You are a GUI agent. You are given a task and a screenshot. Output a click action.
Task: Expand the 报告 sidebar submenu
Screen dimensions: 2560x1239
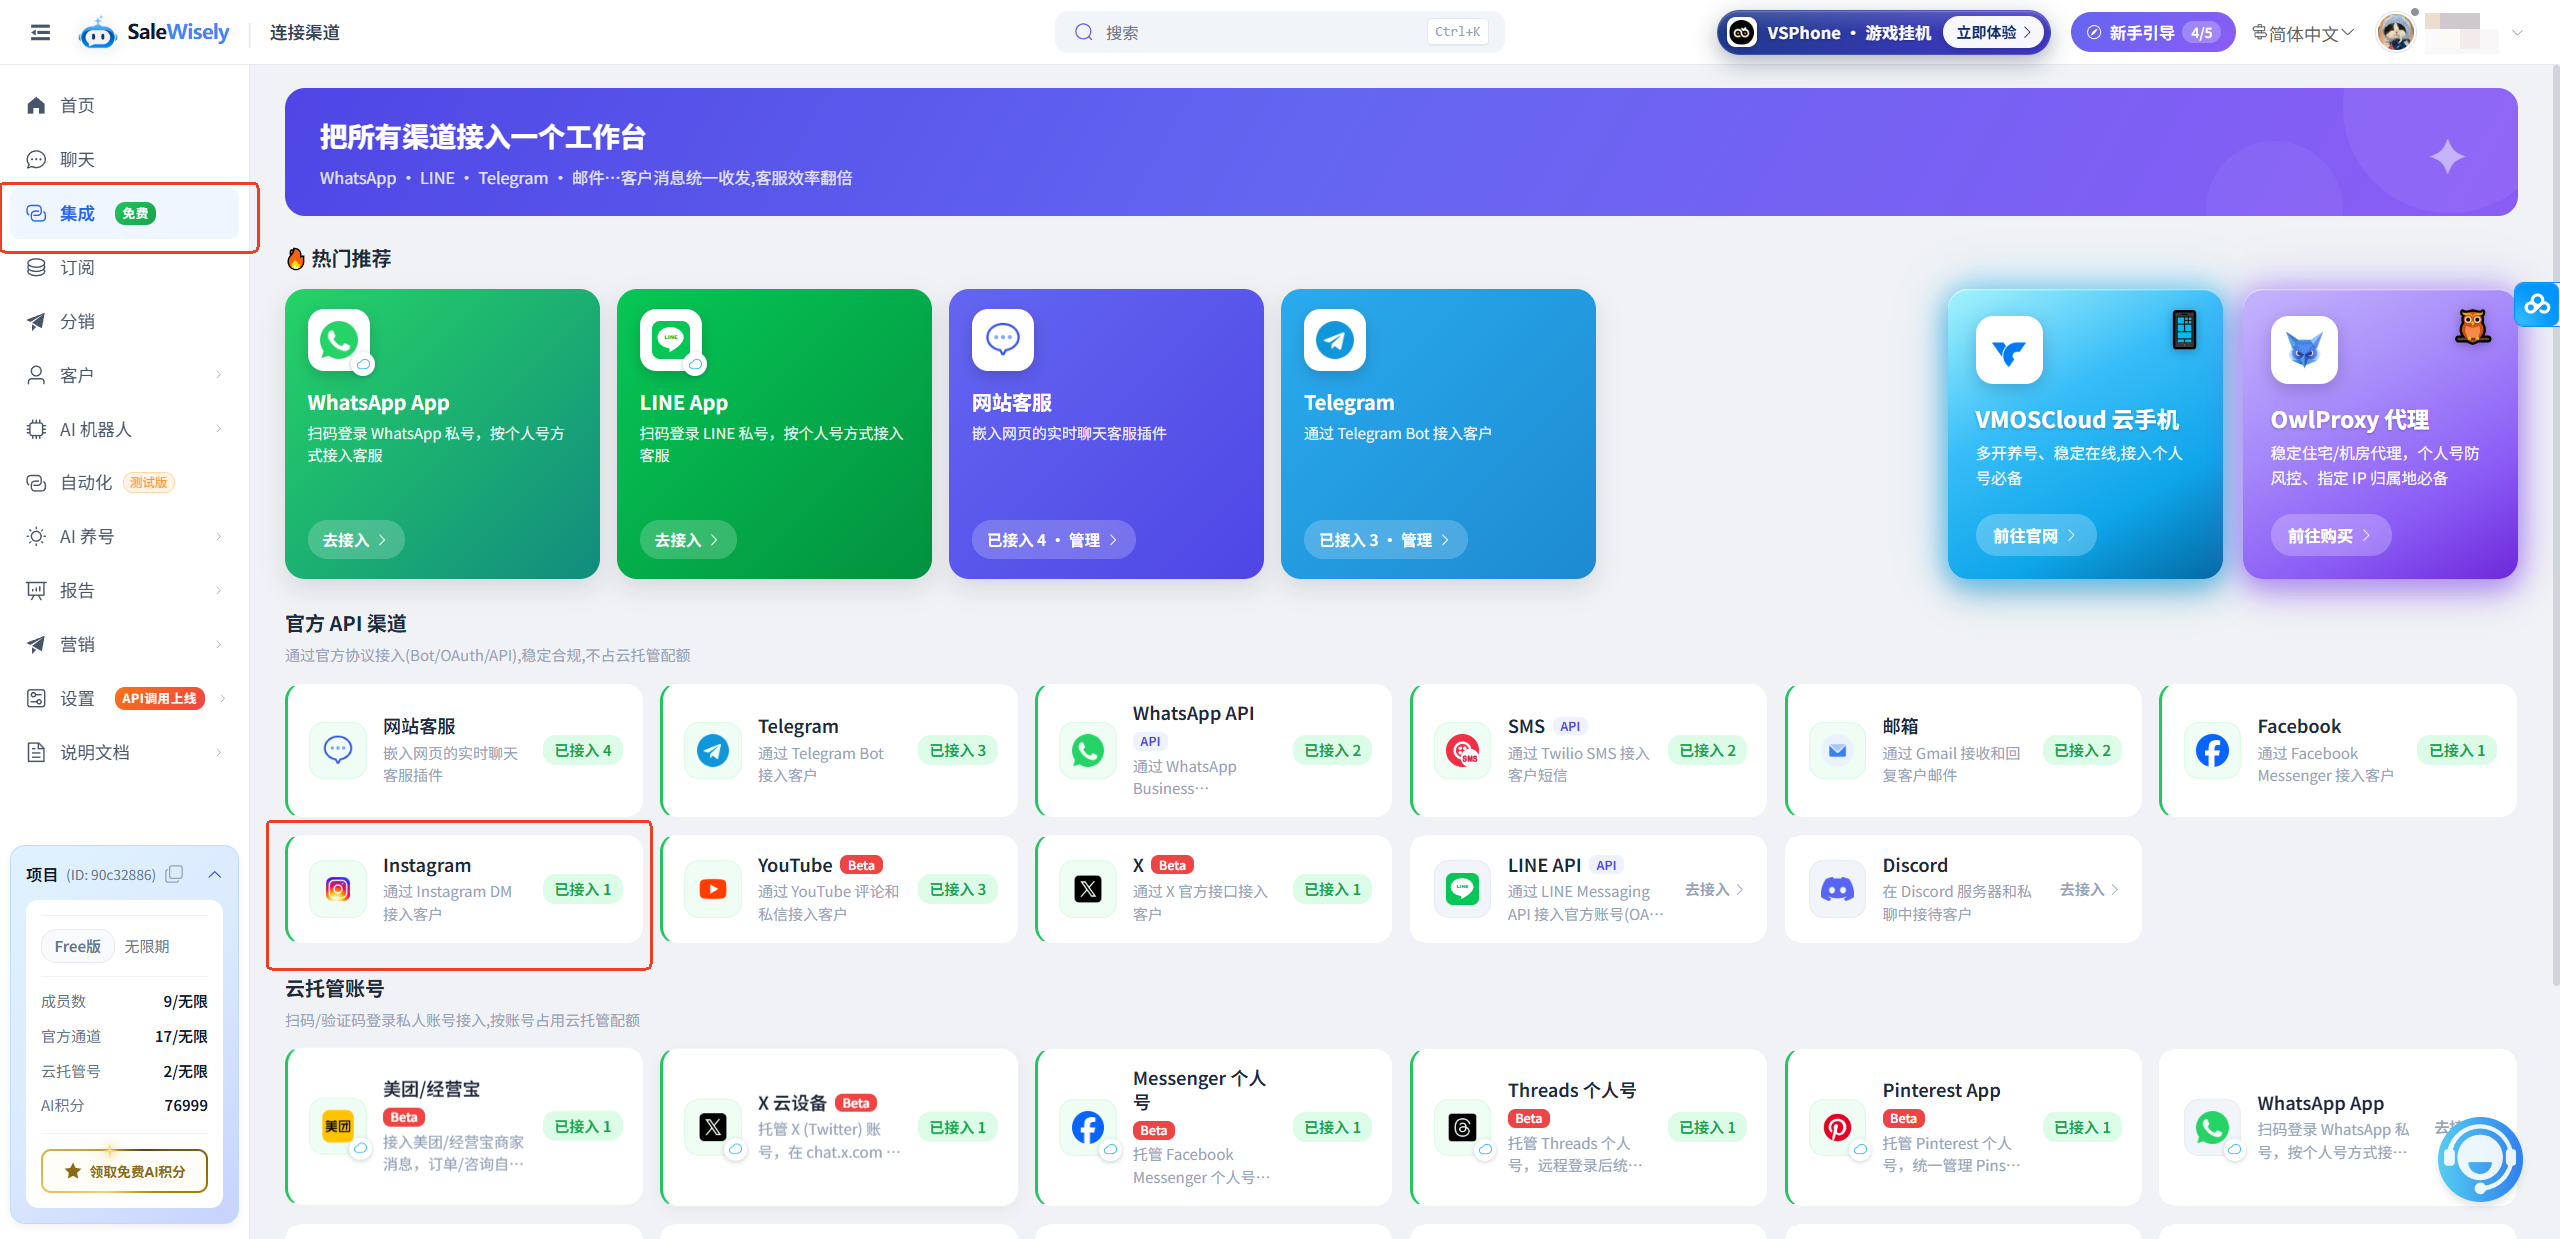[x=219, y=591]
